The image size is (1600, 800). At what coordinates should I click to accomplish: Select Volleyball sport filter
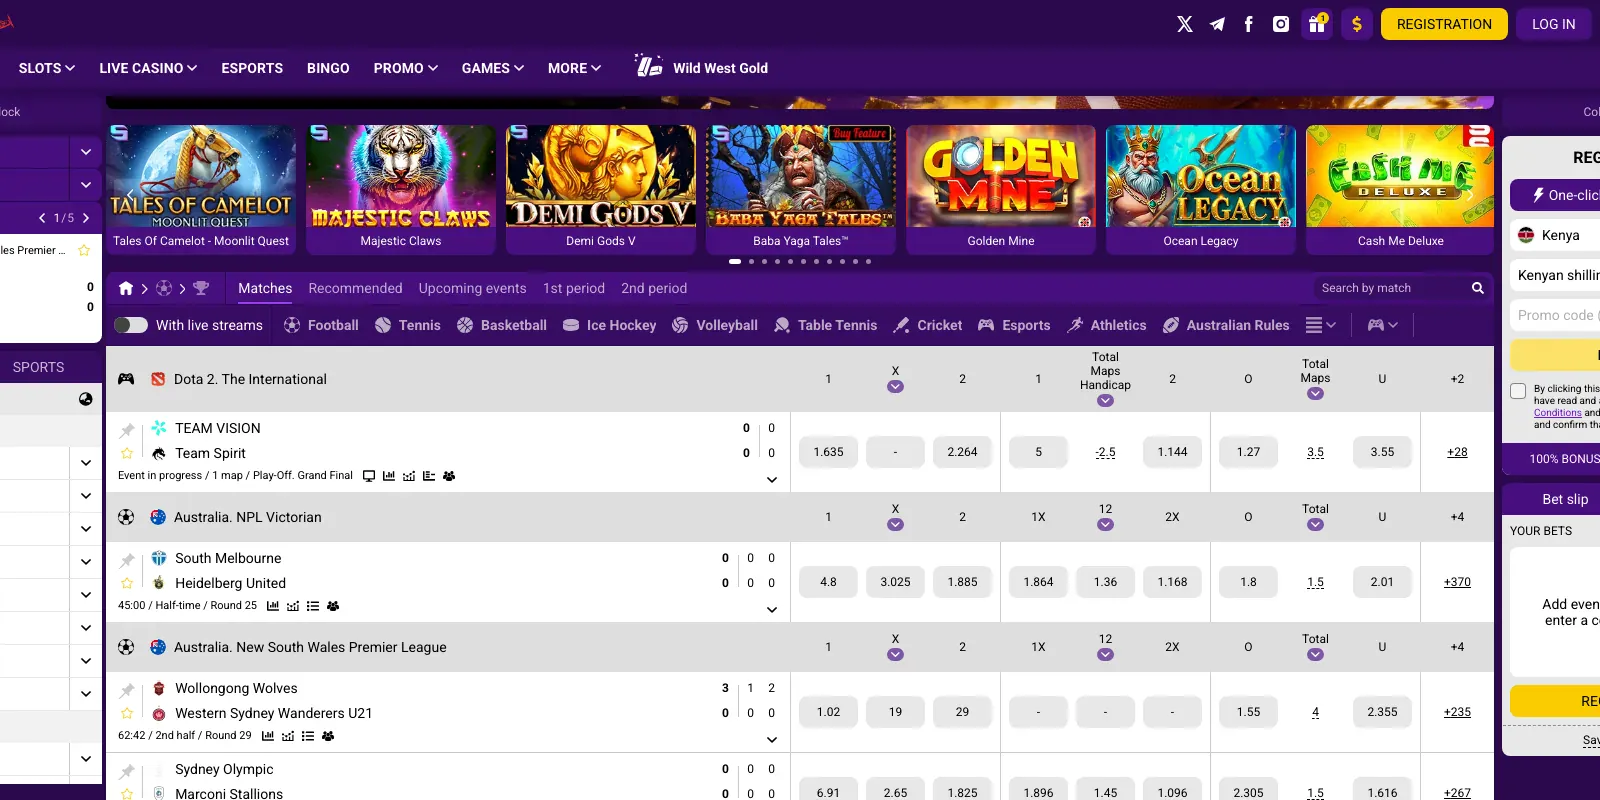point(715,325)
